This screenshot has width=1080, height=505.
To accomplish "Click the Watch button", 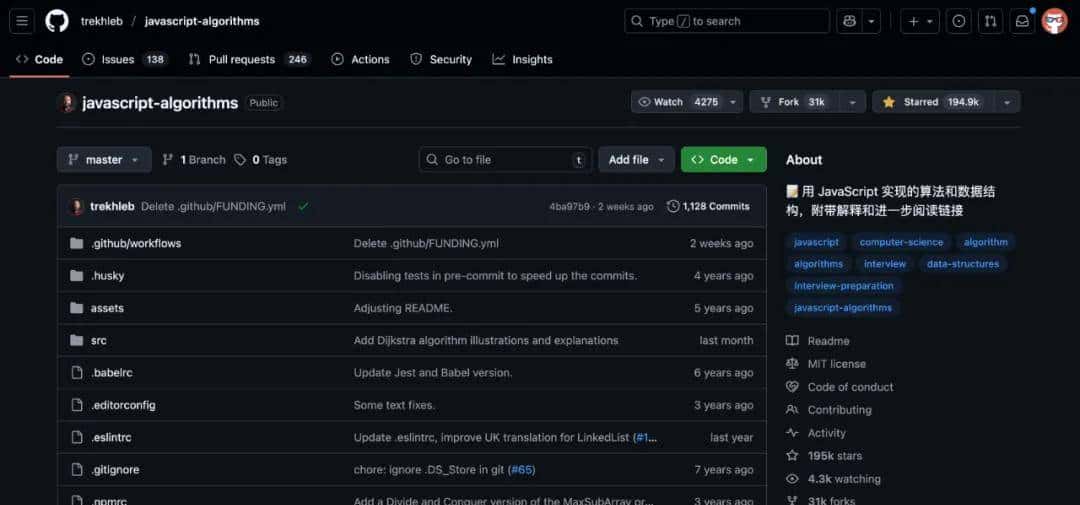I will 678,102.
